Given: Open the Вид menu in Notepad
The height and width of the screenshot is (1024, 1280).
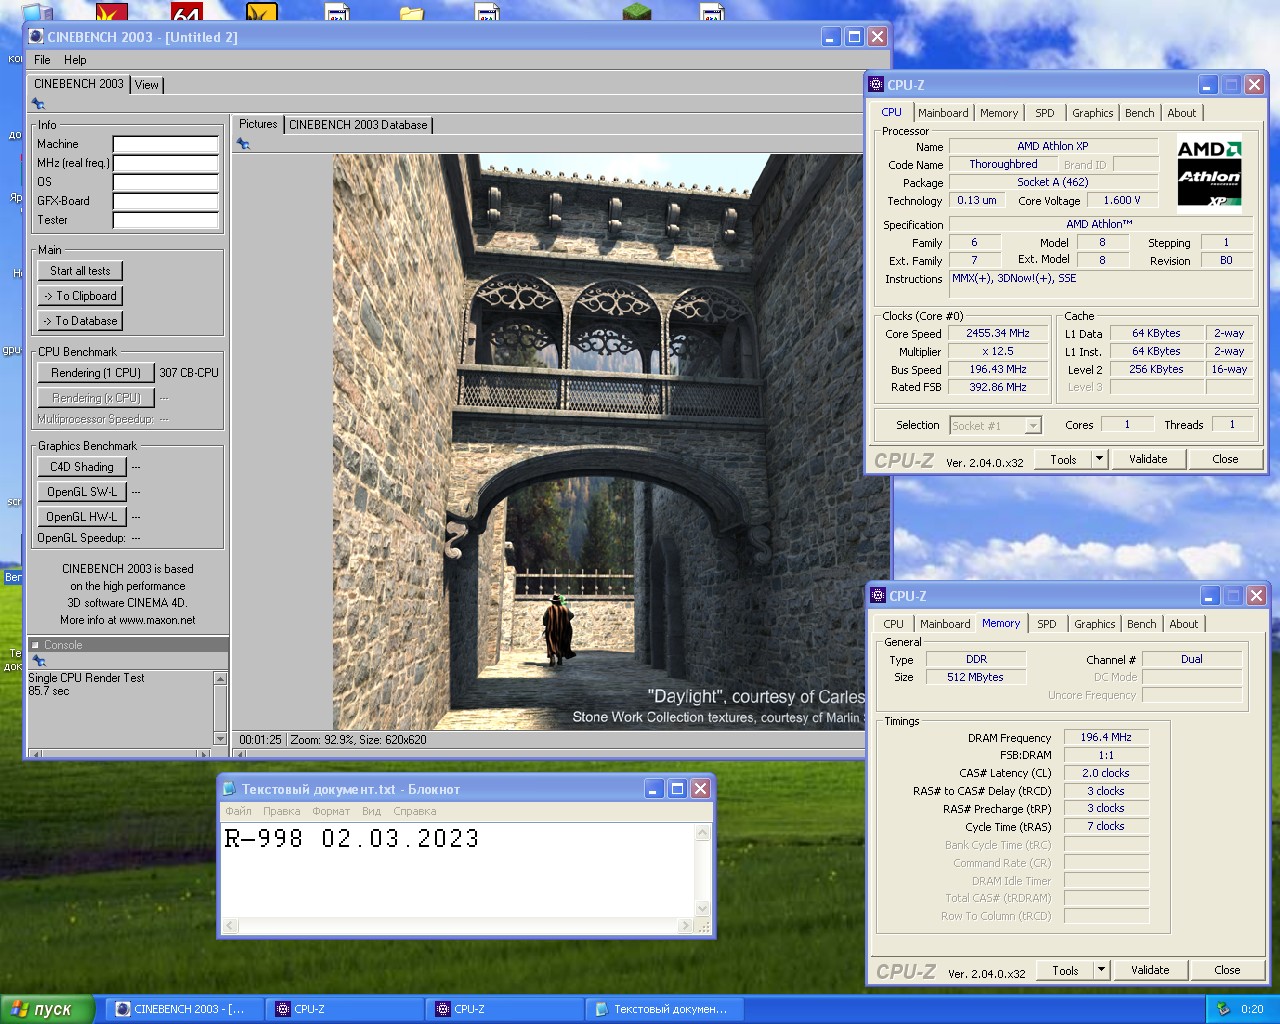Looking at the screenshot, I should click(x=371, y=811).
